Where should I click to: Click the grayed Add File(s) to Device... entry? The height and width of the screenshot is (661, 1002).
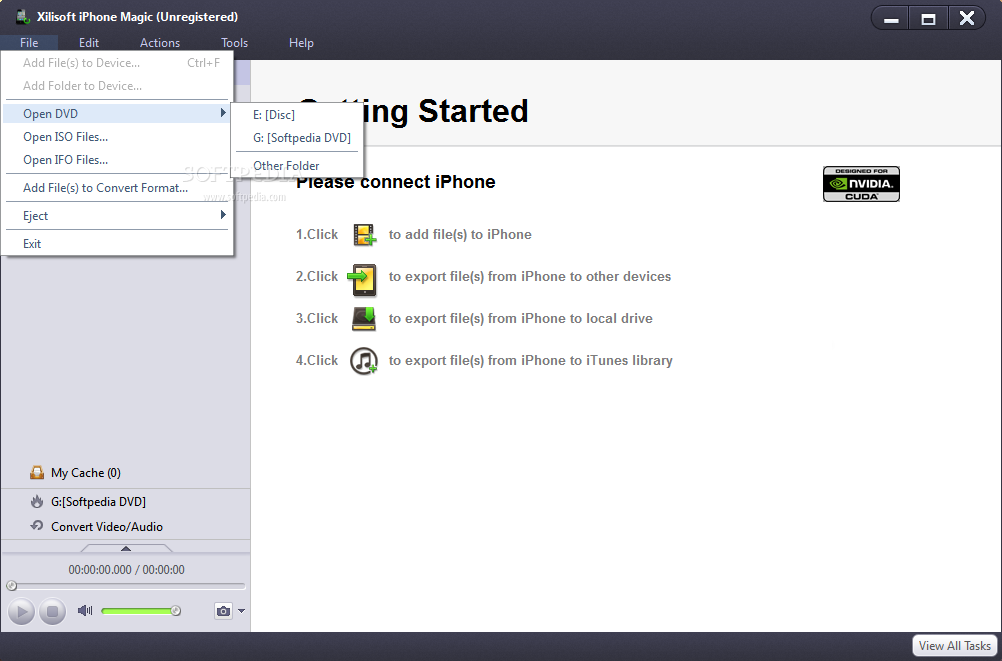pyautogui.click(x=117, y=63)
